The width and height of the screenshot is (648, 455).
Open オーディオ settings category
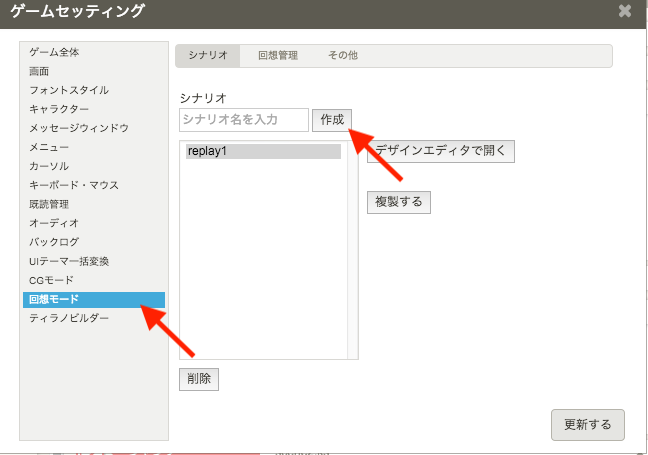click(x=54, y=223)
